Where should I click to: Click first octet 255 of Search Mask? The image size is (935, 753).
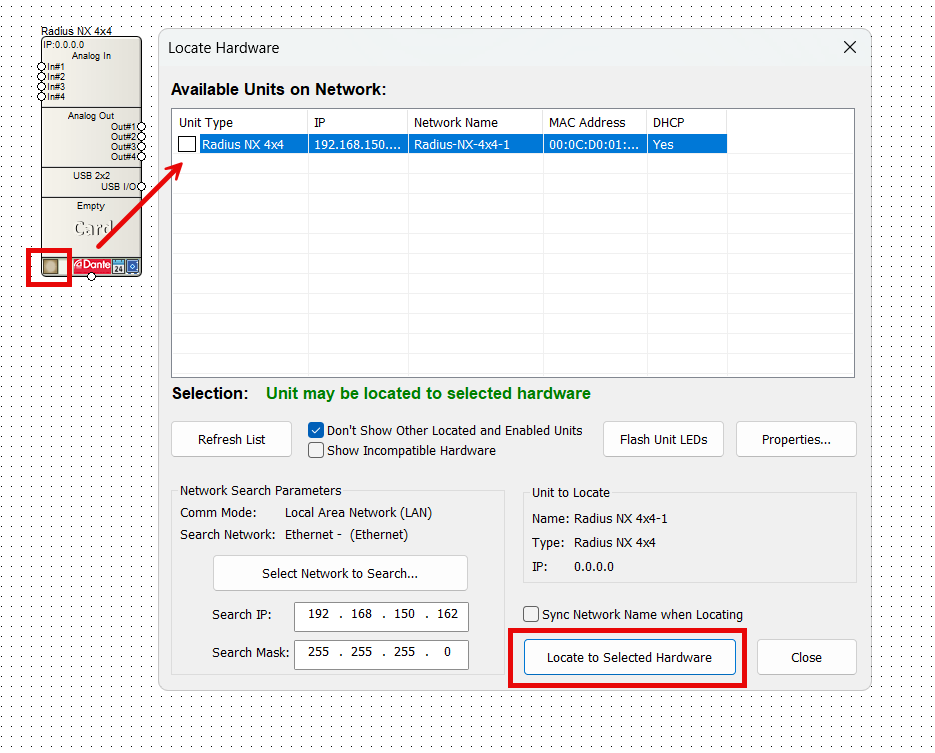[318, 652]
